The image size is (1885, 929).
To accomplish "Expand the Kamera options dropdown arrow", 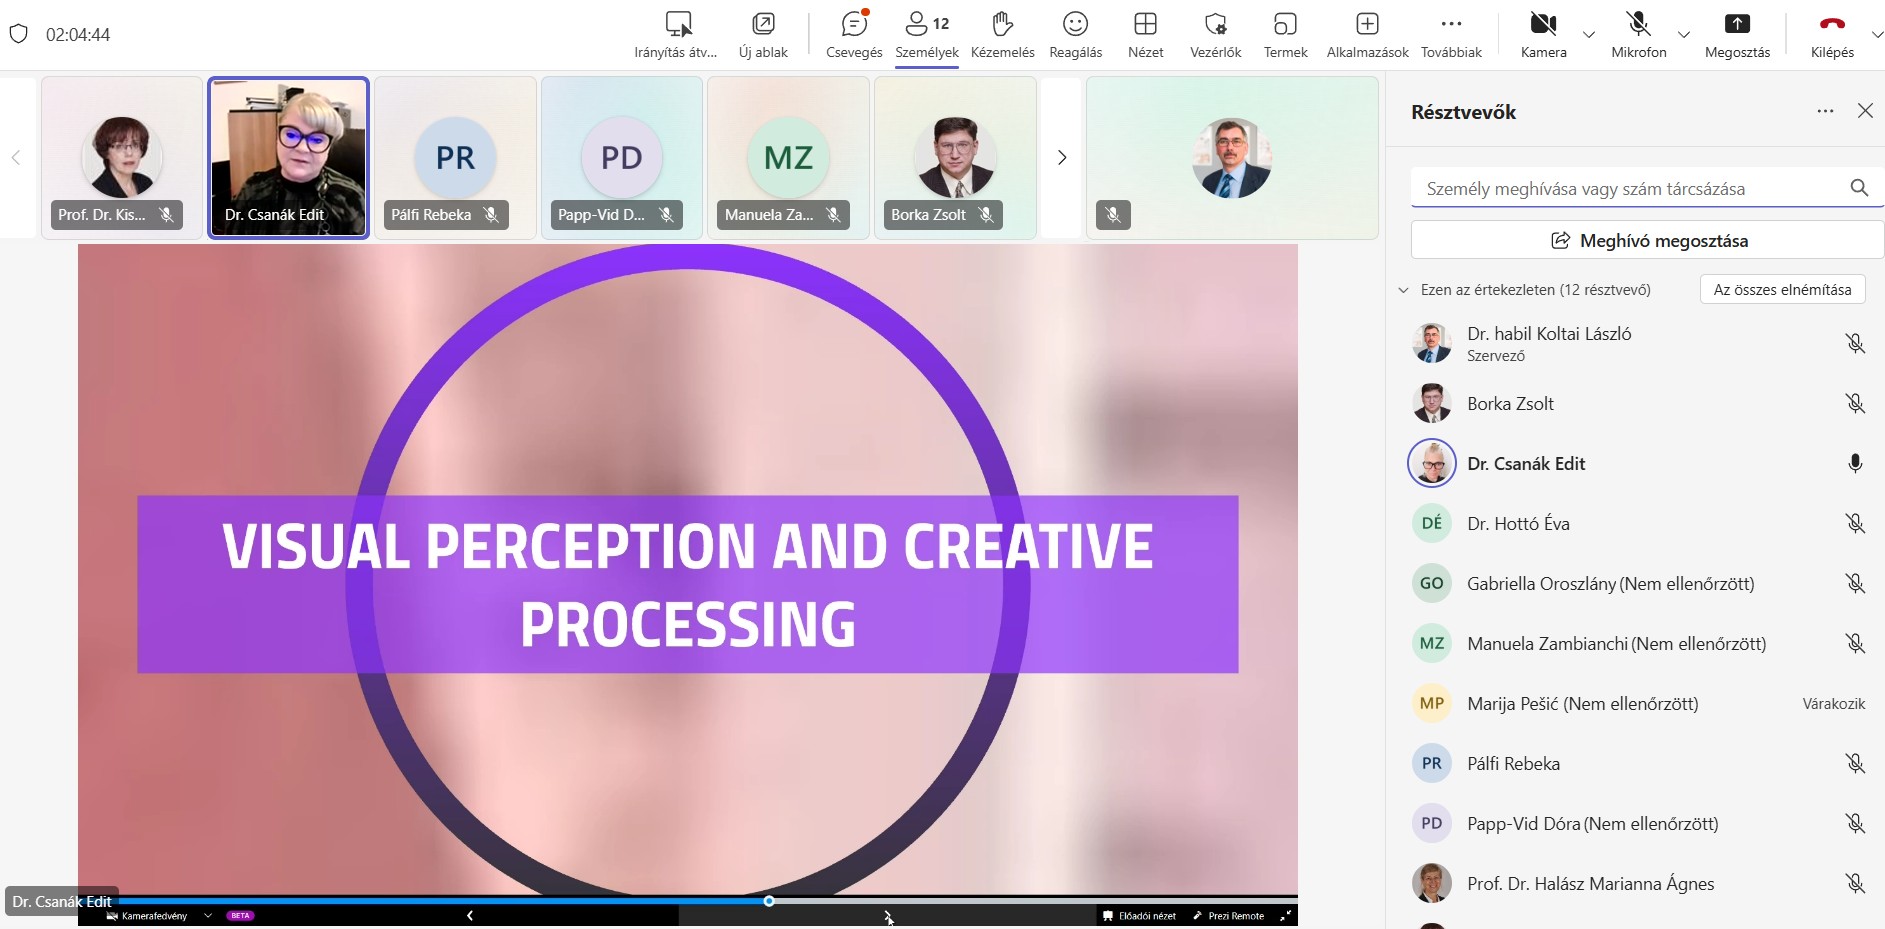I will [x=1588, y=35].
